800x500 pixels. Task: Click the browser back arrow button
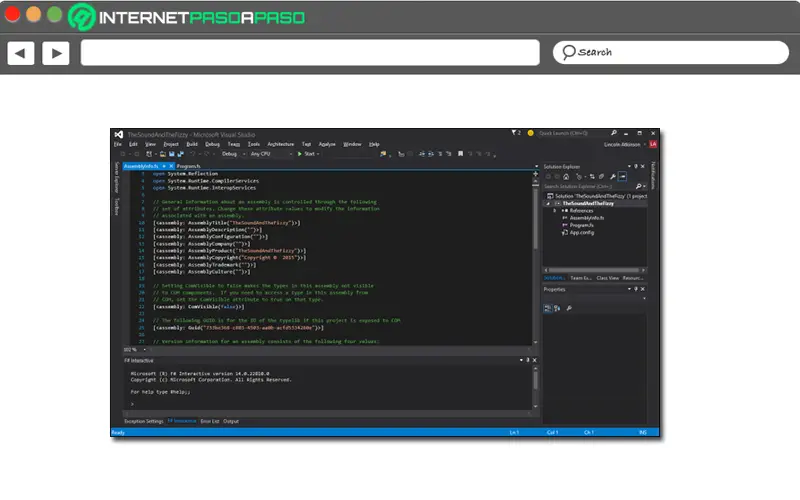(21, 53)
